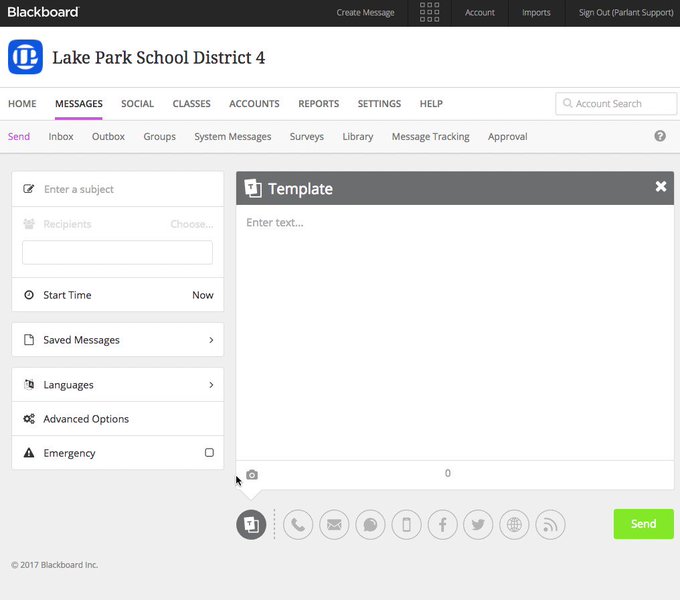Expand Saved Messages chevron

point(211,340)
